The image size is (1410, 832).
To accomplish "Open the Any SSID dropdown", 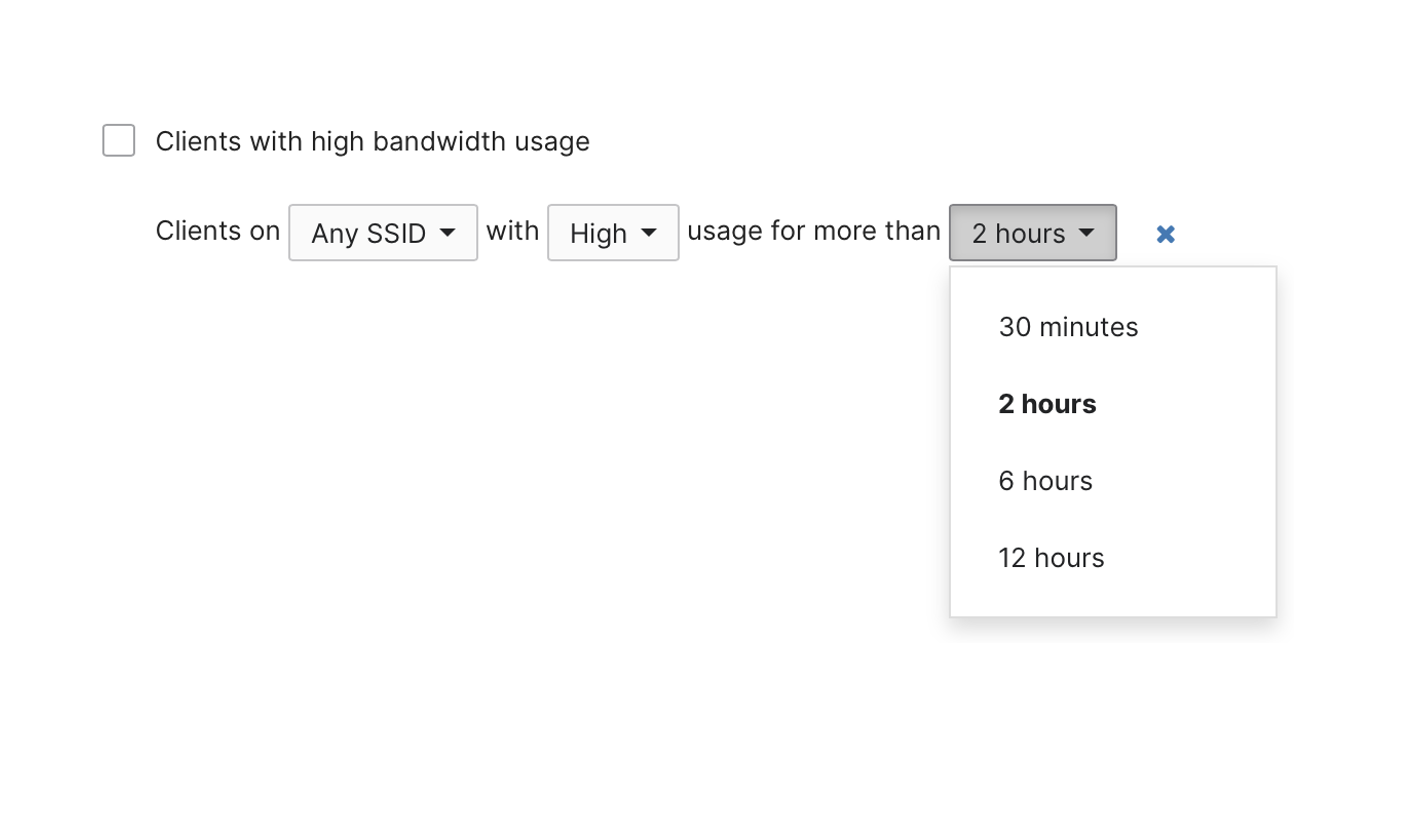I will point(383,233).
